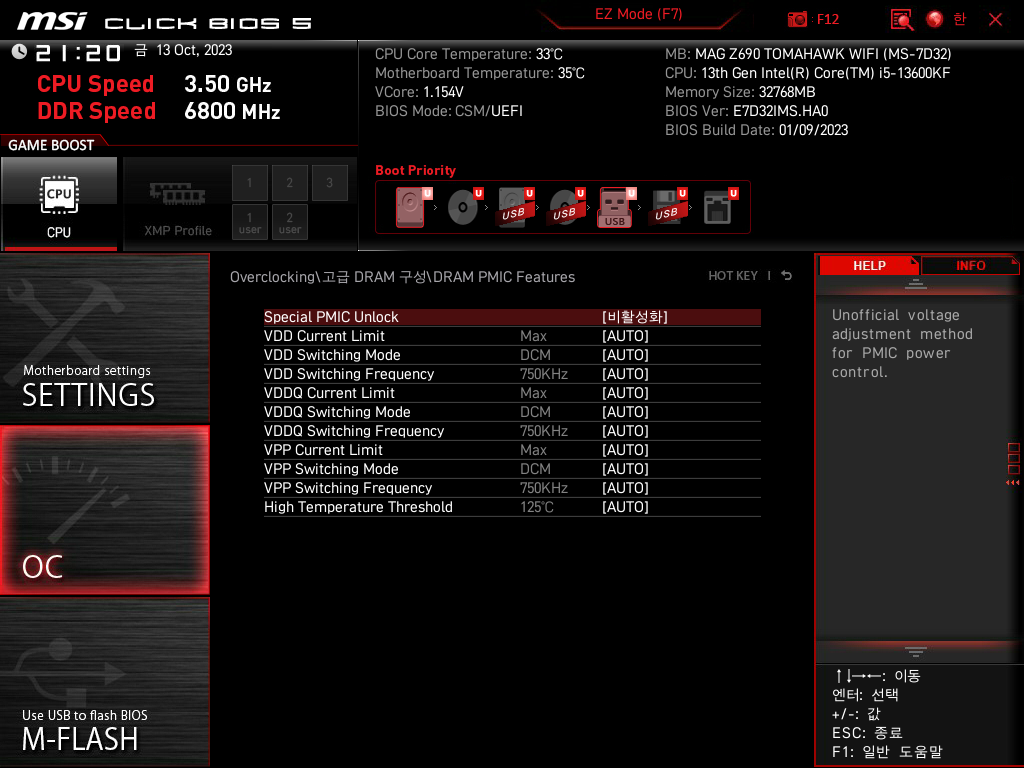Open VDD Switching Mode AUTO dropdown
The height and width of the screenshot is (768, 1024).
click(625, 355)
